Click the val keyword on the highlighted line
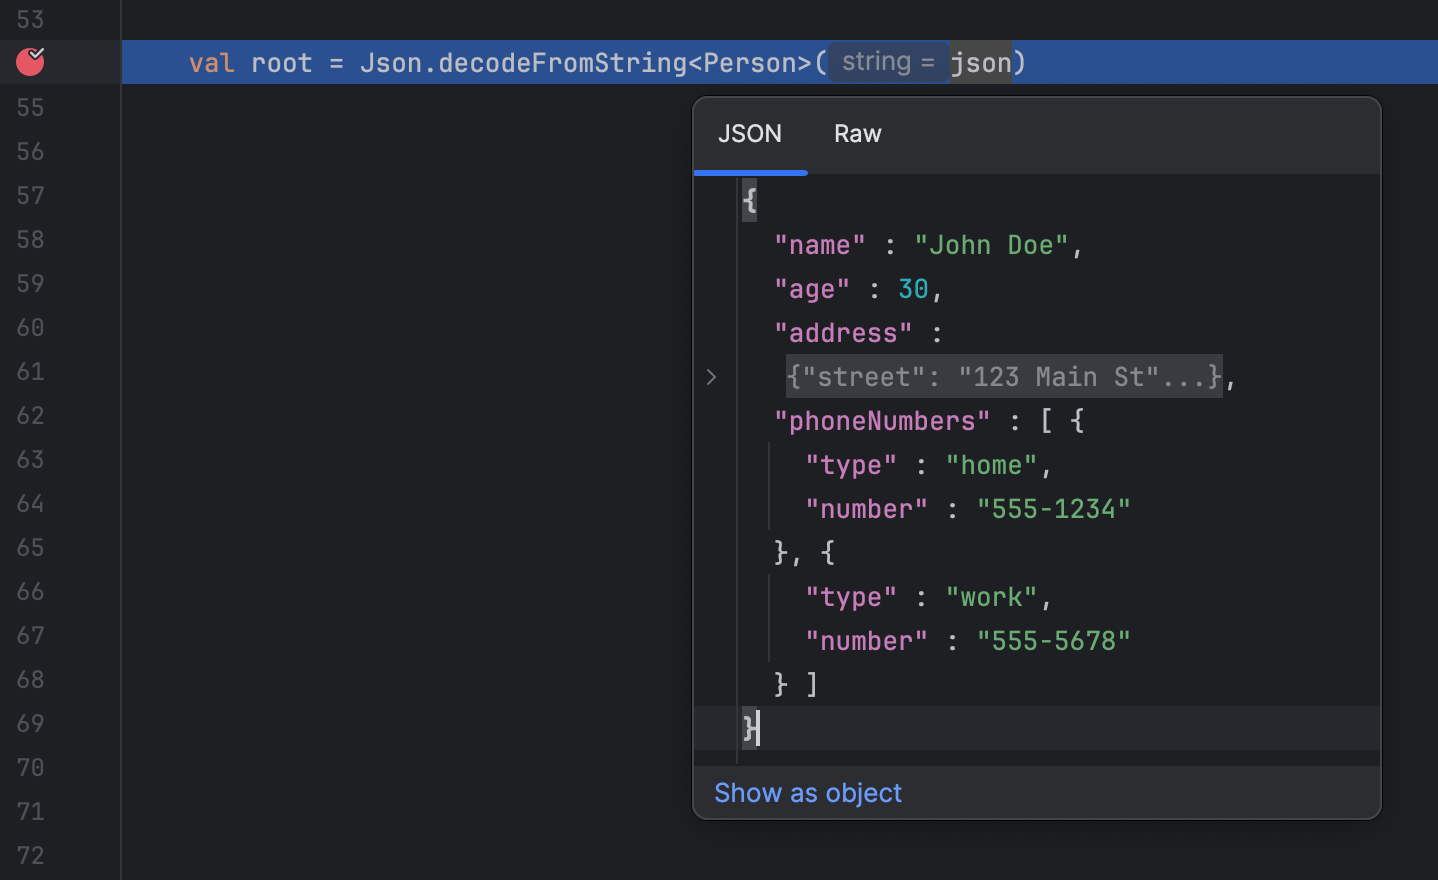Image resolution: width=1438 pixels, height=880 pixels. (211, 62)
